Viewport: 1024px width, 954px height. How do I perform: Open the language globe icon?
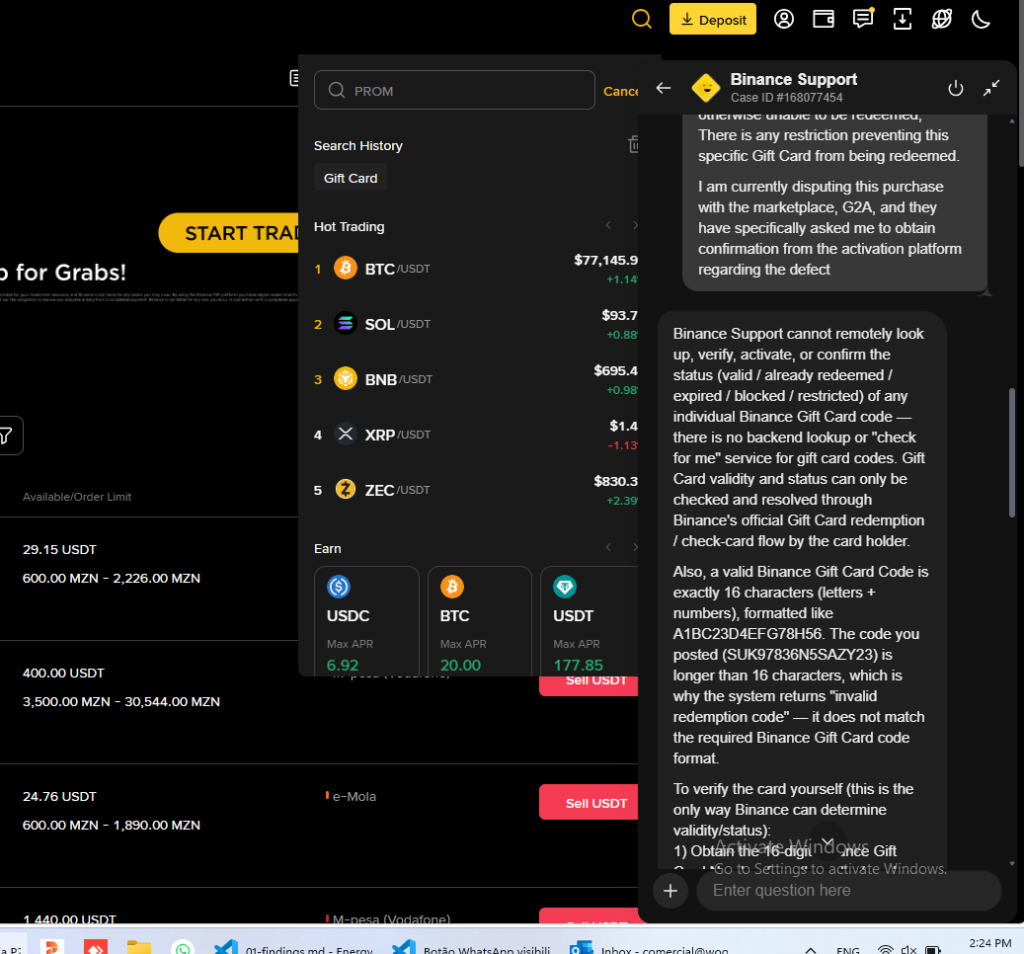click(941, 19)
